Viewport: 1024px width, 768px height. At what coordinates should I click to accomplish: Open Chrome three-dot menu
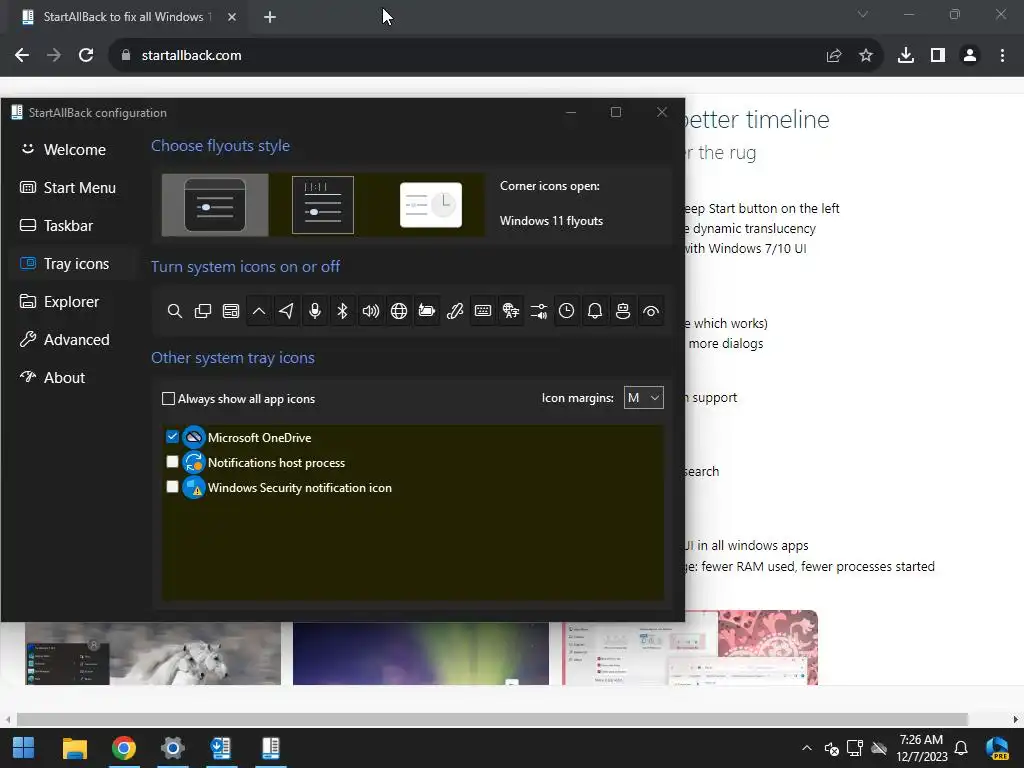pyautogui.click(x=1002, y=56)
